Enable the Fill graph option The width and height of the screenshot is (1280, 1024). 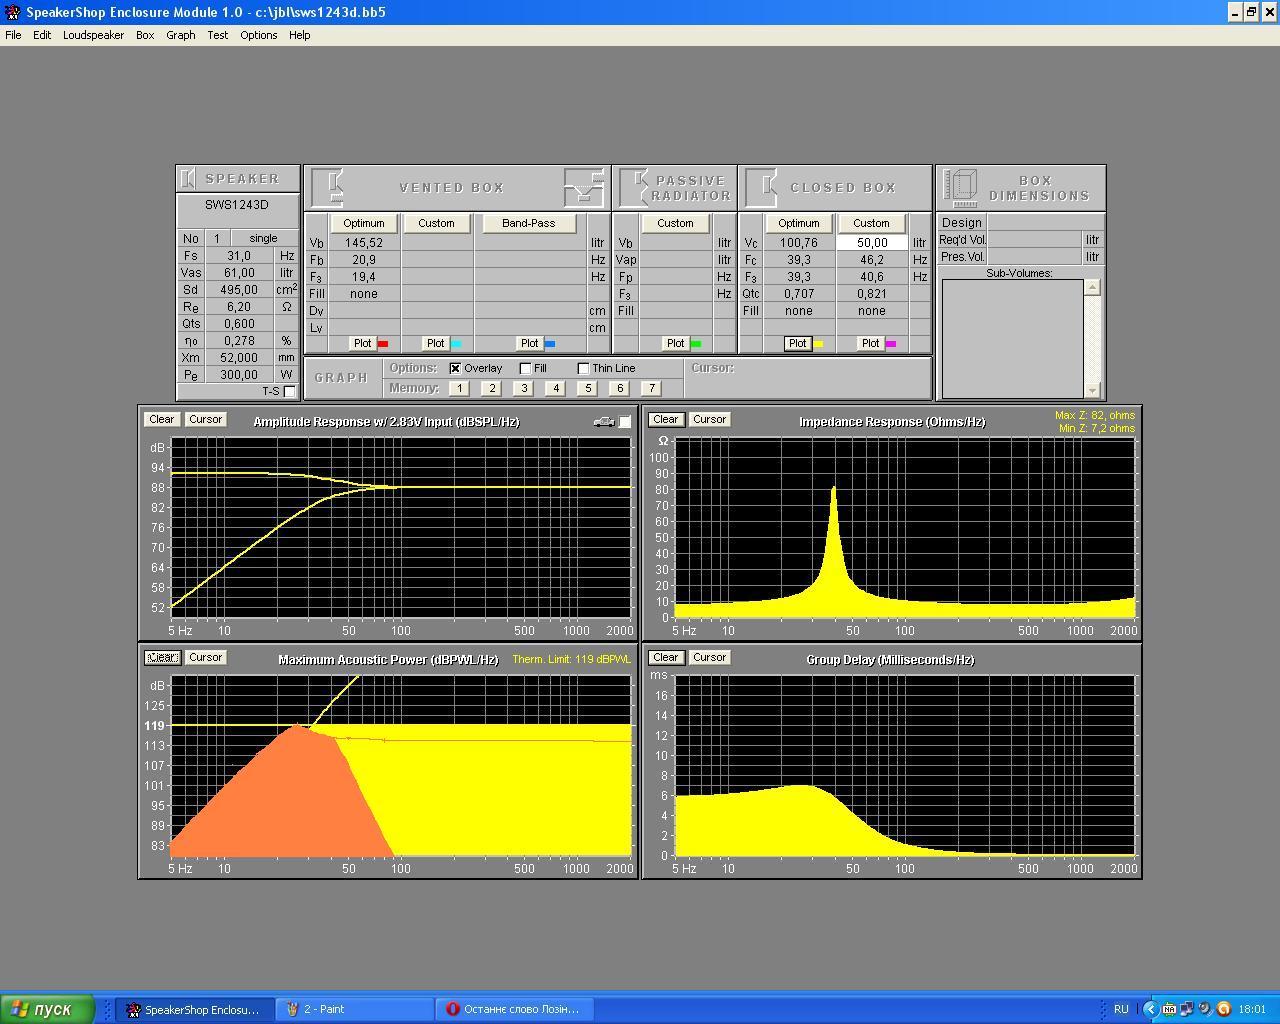[525, 368]
